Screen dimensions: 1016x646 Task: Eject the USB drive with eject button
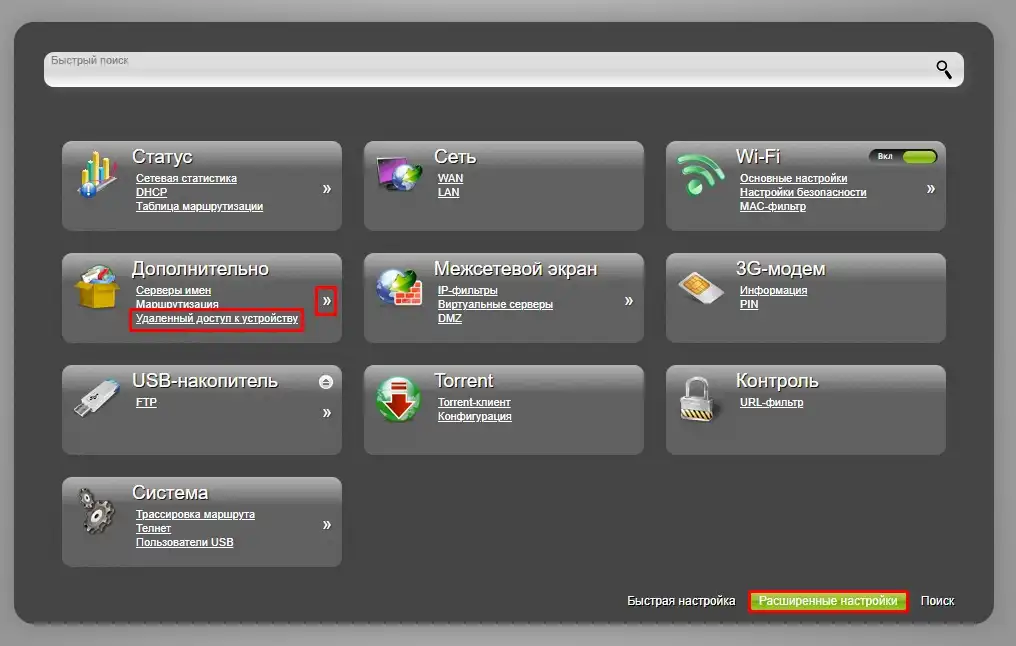click(x=326, y=382)
